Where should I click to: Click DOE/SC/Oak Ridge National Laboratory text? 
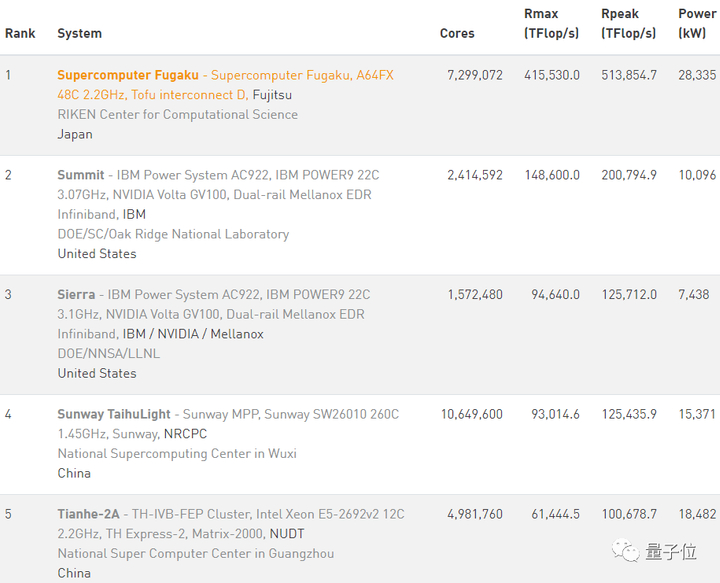click(173, 234)
